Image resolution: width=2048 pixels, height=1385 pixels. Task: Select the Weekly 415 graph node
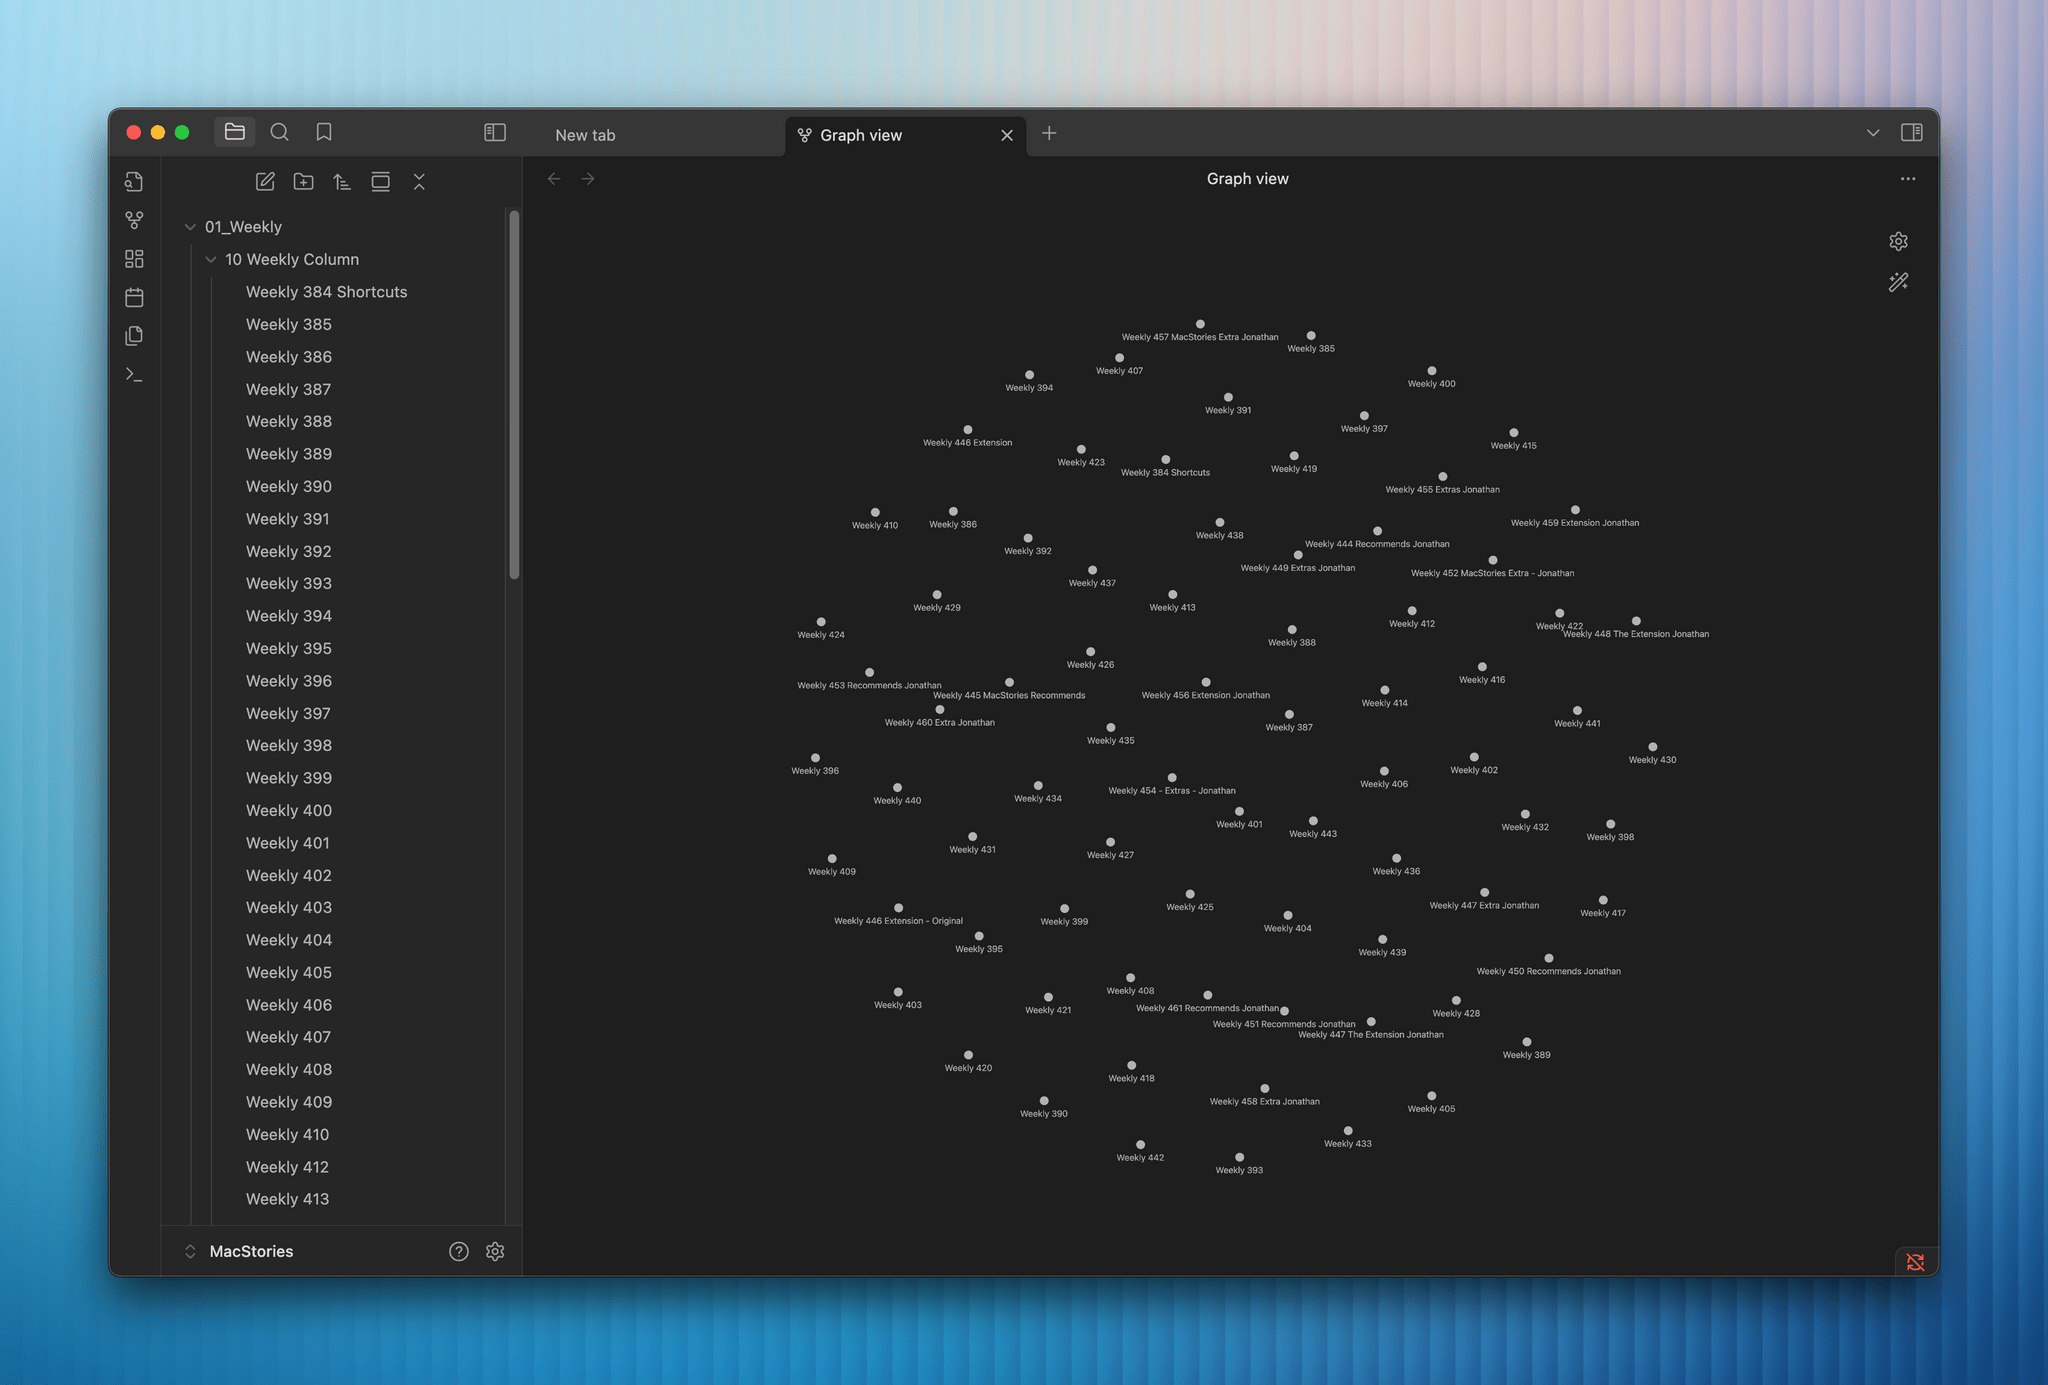pyautogui.click(x=1513, y=433)
